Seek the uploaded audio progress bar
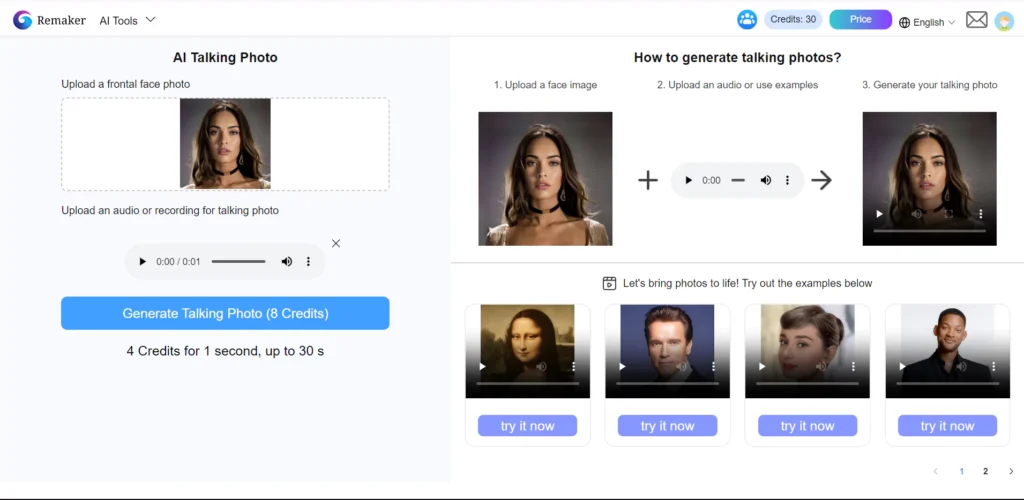Screen dimensions: 1024x500 238,262
